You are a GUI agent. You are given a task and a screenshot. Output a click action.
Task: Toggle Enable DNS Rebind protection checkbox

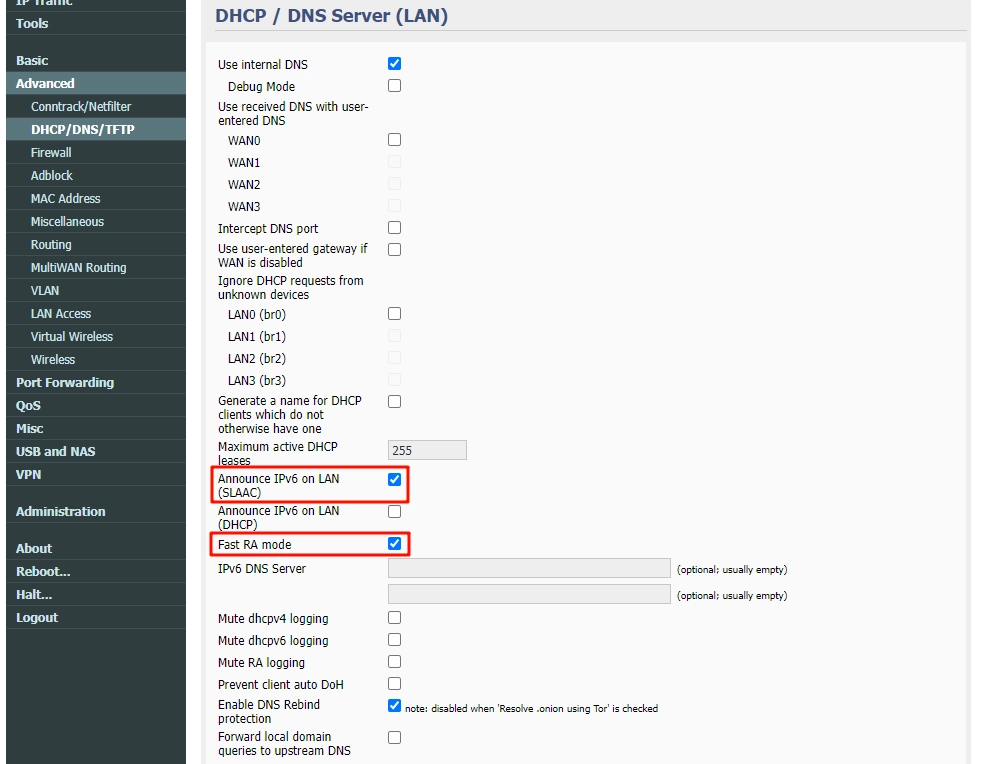point(394,706)
